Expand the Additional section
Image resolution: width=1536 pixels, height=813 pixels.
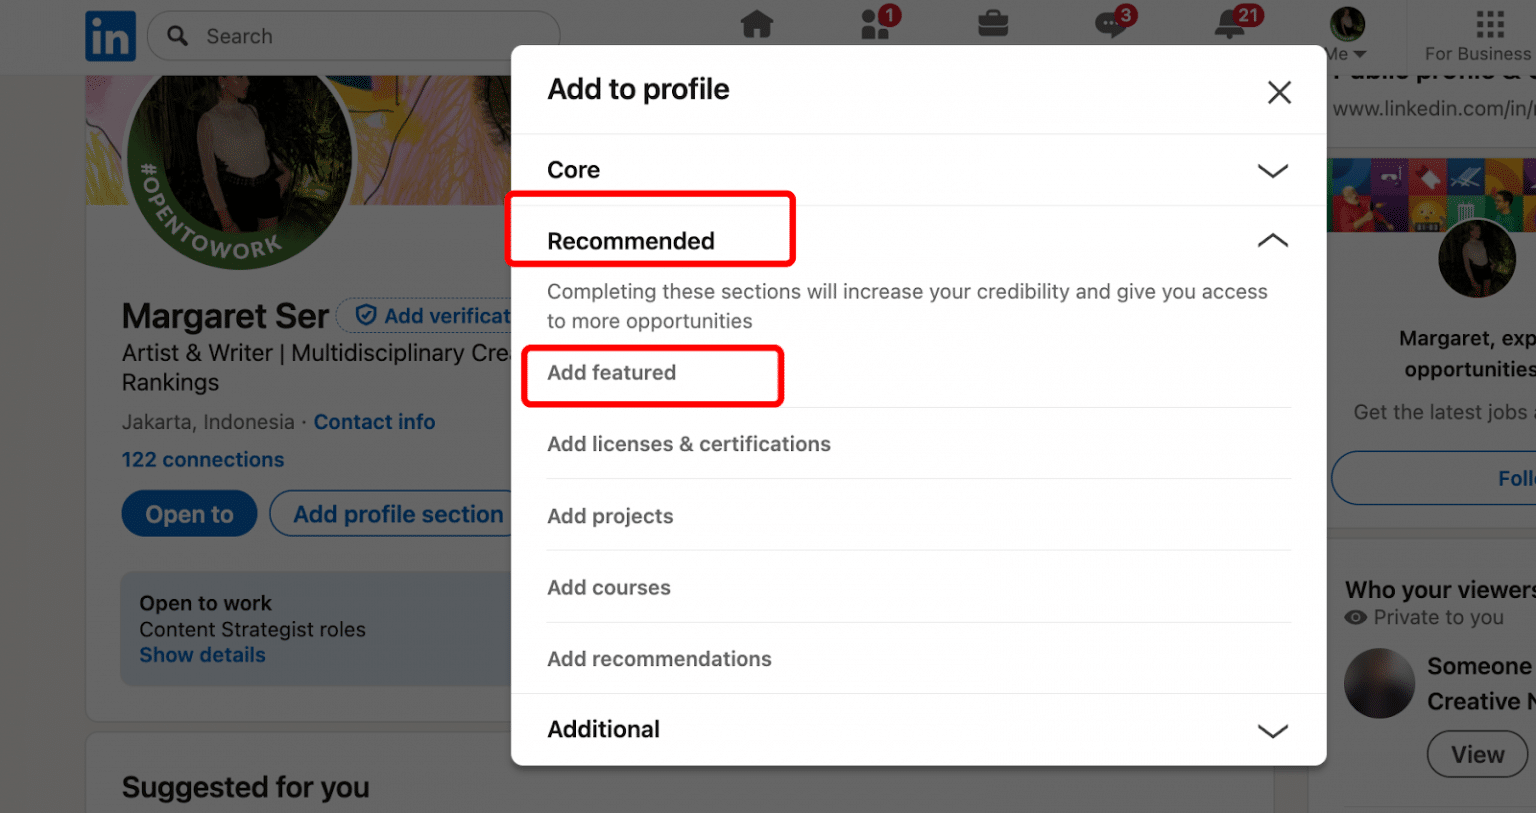tap(919, 730)
